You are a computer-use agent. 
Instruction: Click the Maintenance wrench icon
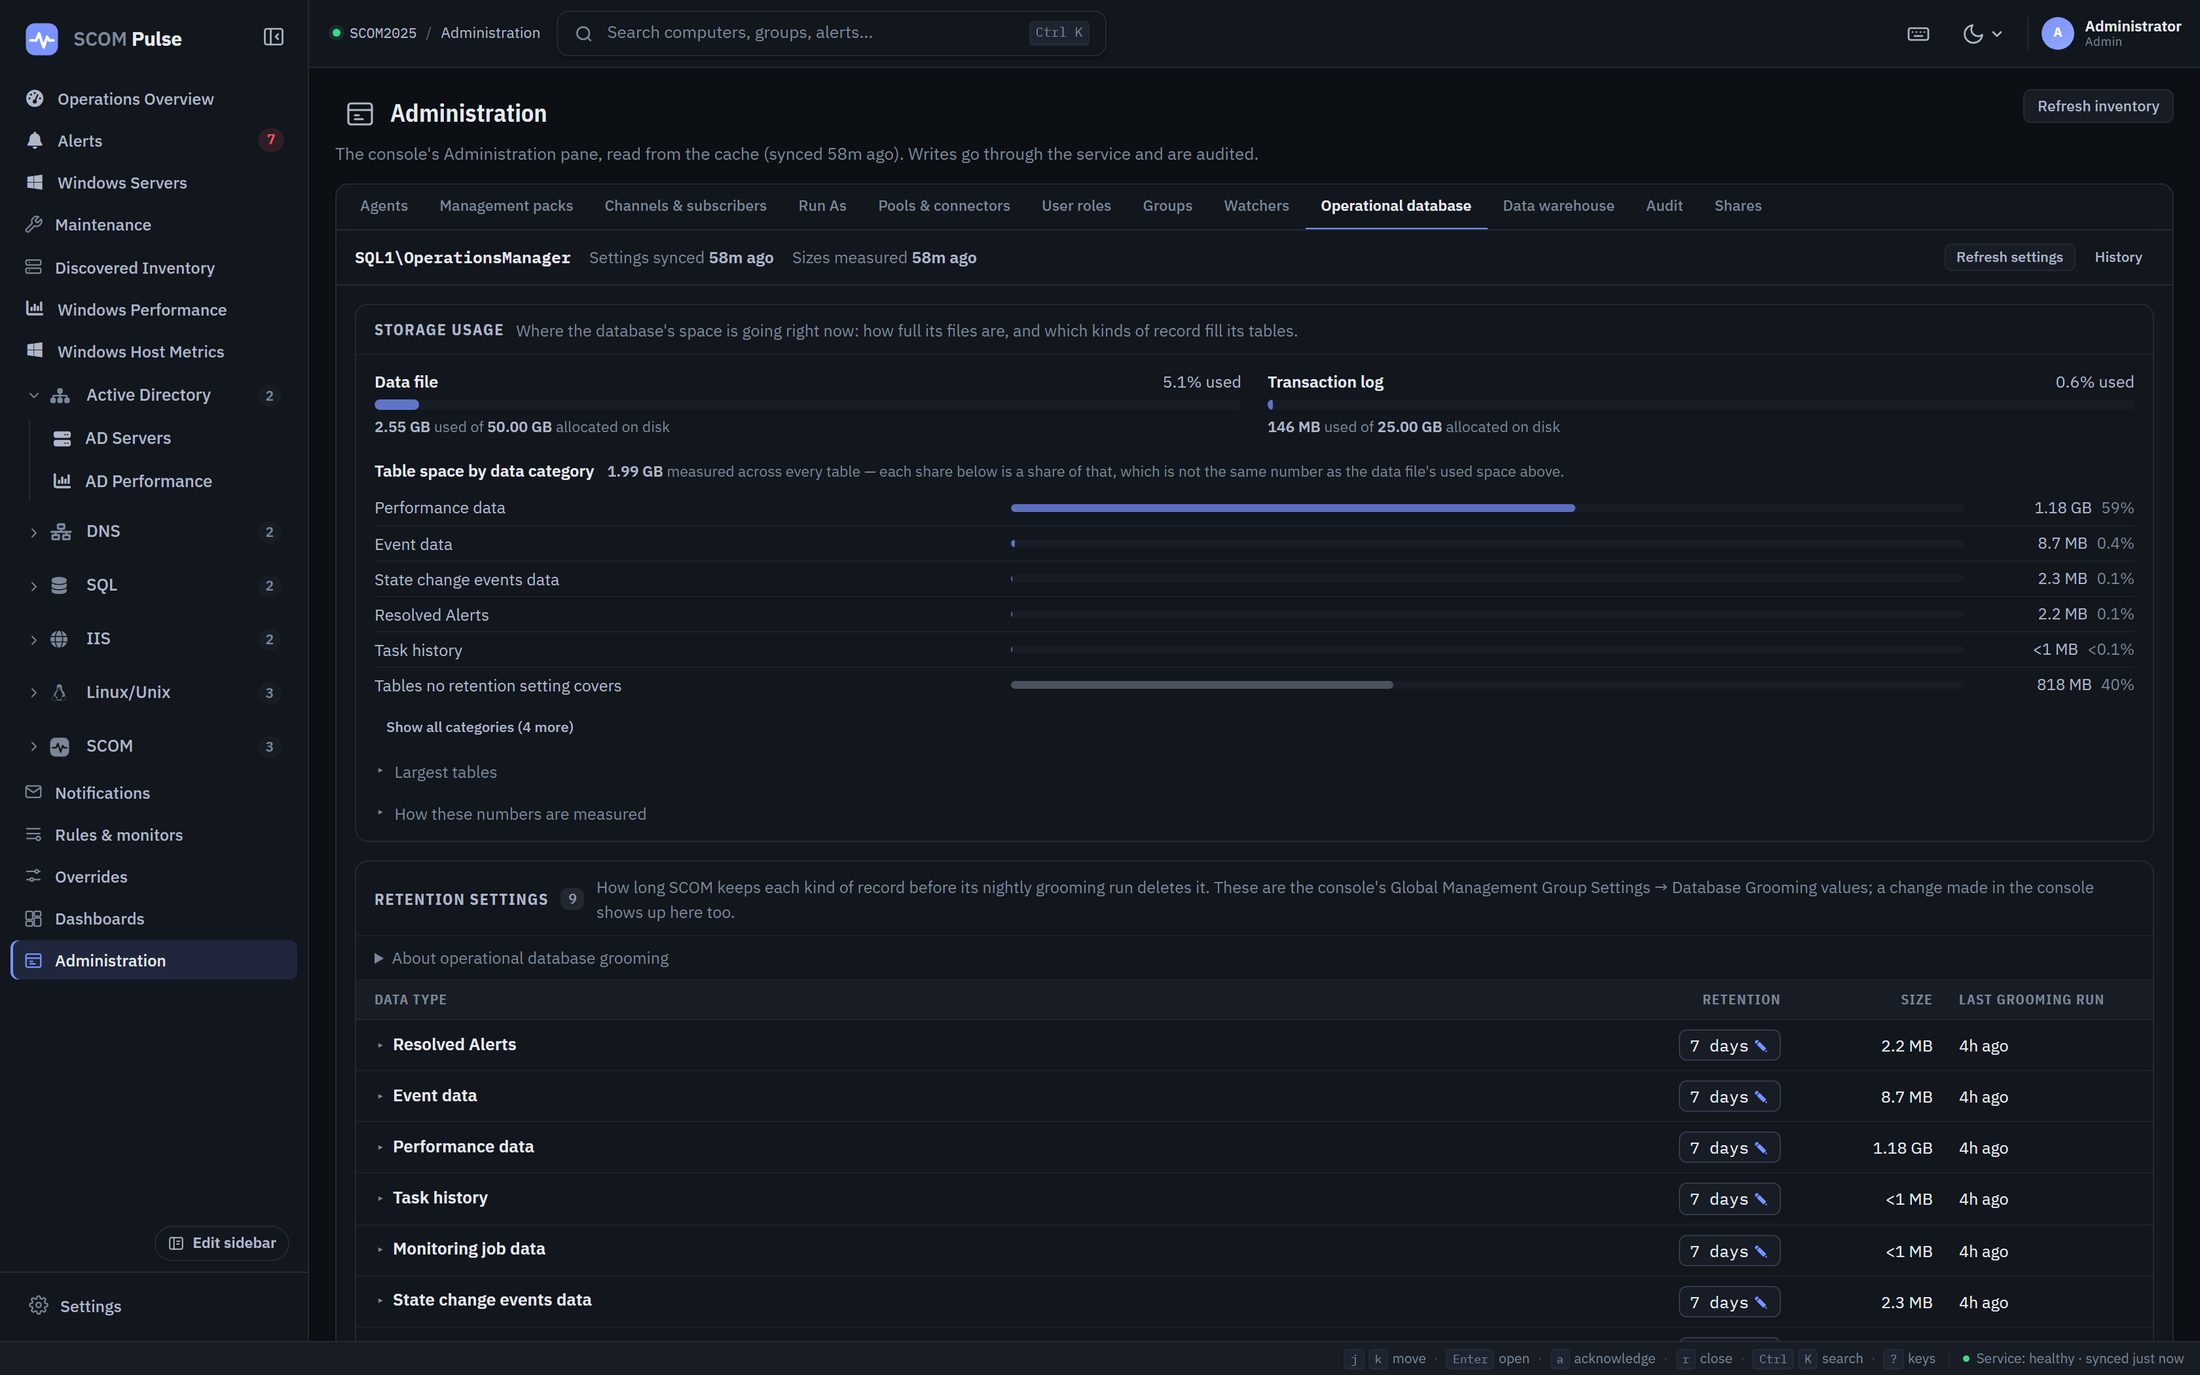(34, 224)
